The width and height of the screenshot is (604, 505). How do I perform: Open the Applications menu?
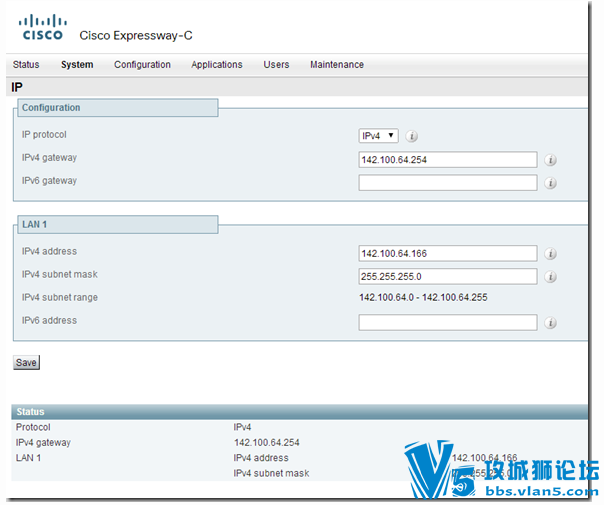pyautogui.click(x=217, y=64)
